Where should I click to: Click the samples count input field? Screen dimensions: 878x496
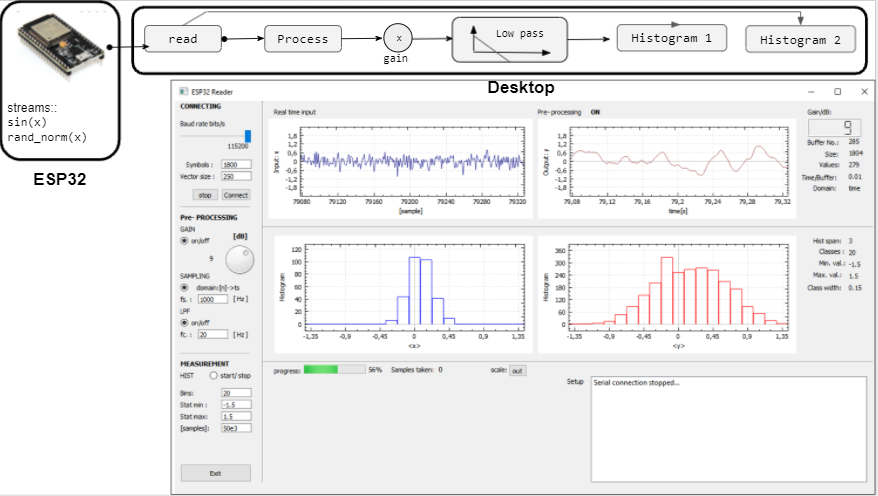pos(236,428)
